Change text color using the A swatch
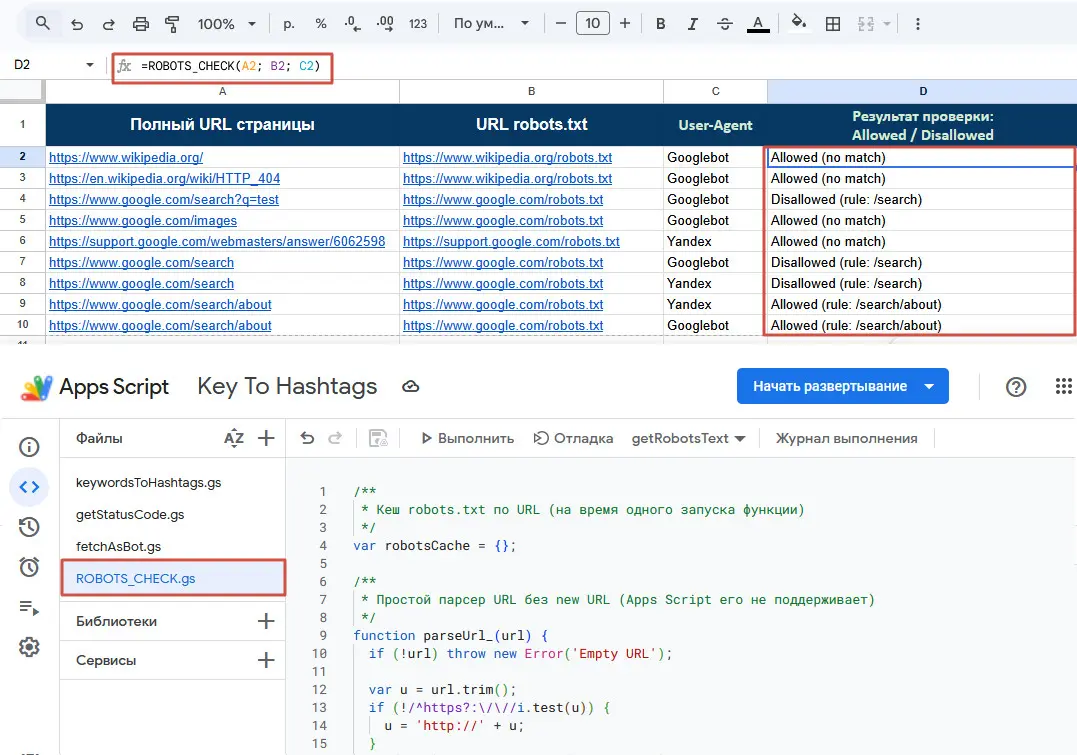The image size is (1077, 755). coord(757,22)
